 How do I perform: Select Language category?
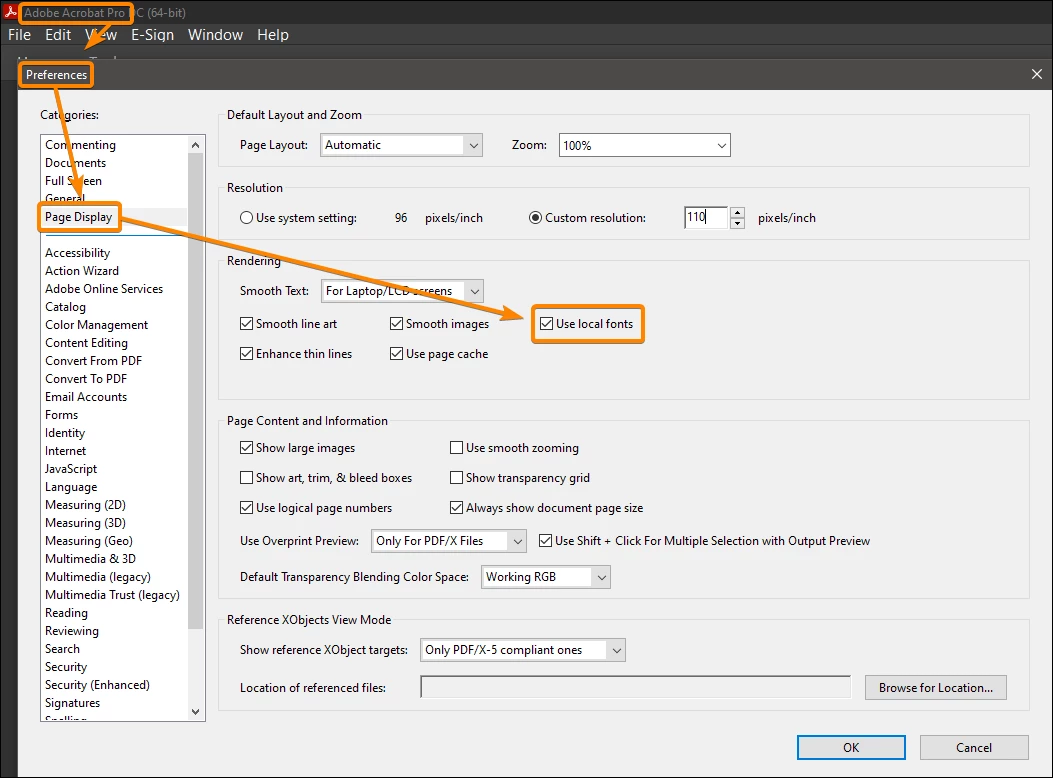71,487
